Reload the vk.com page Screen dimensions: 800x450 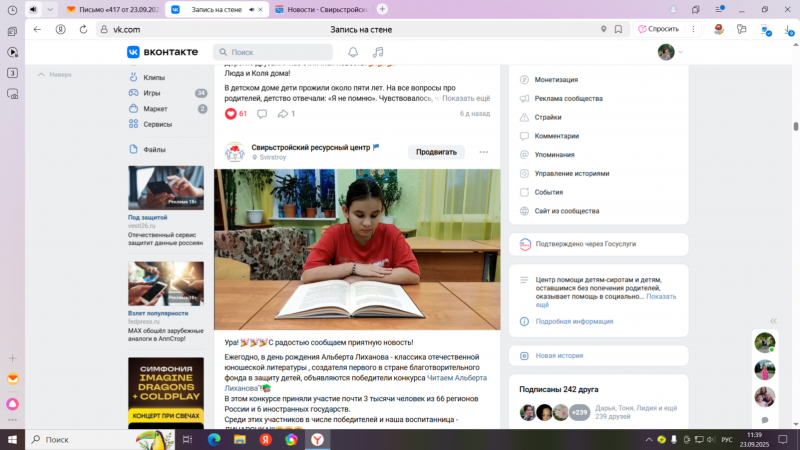coord(83,30)
